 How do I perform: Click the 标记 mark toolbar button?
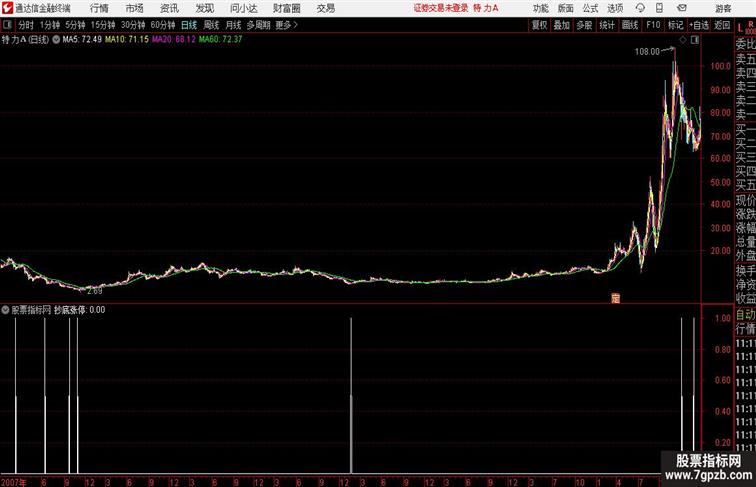pos(675,25)
